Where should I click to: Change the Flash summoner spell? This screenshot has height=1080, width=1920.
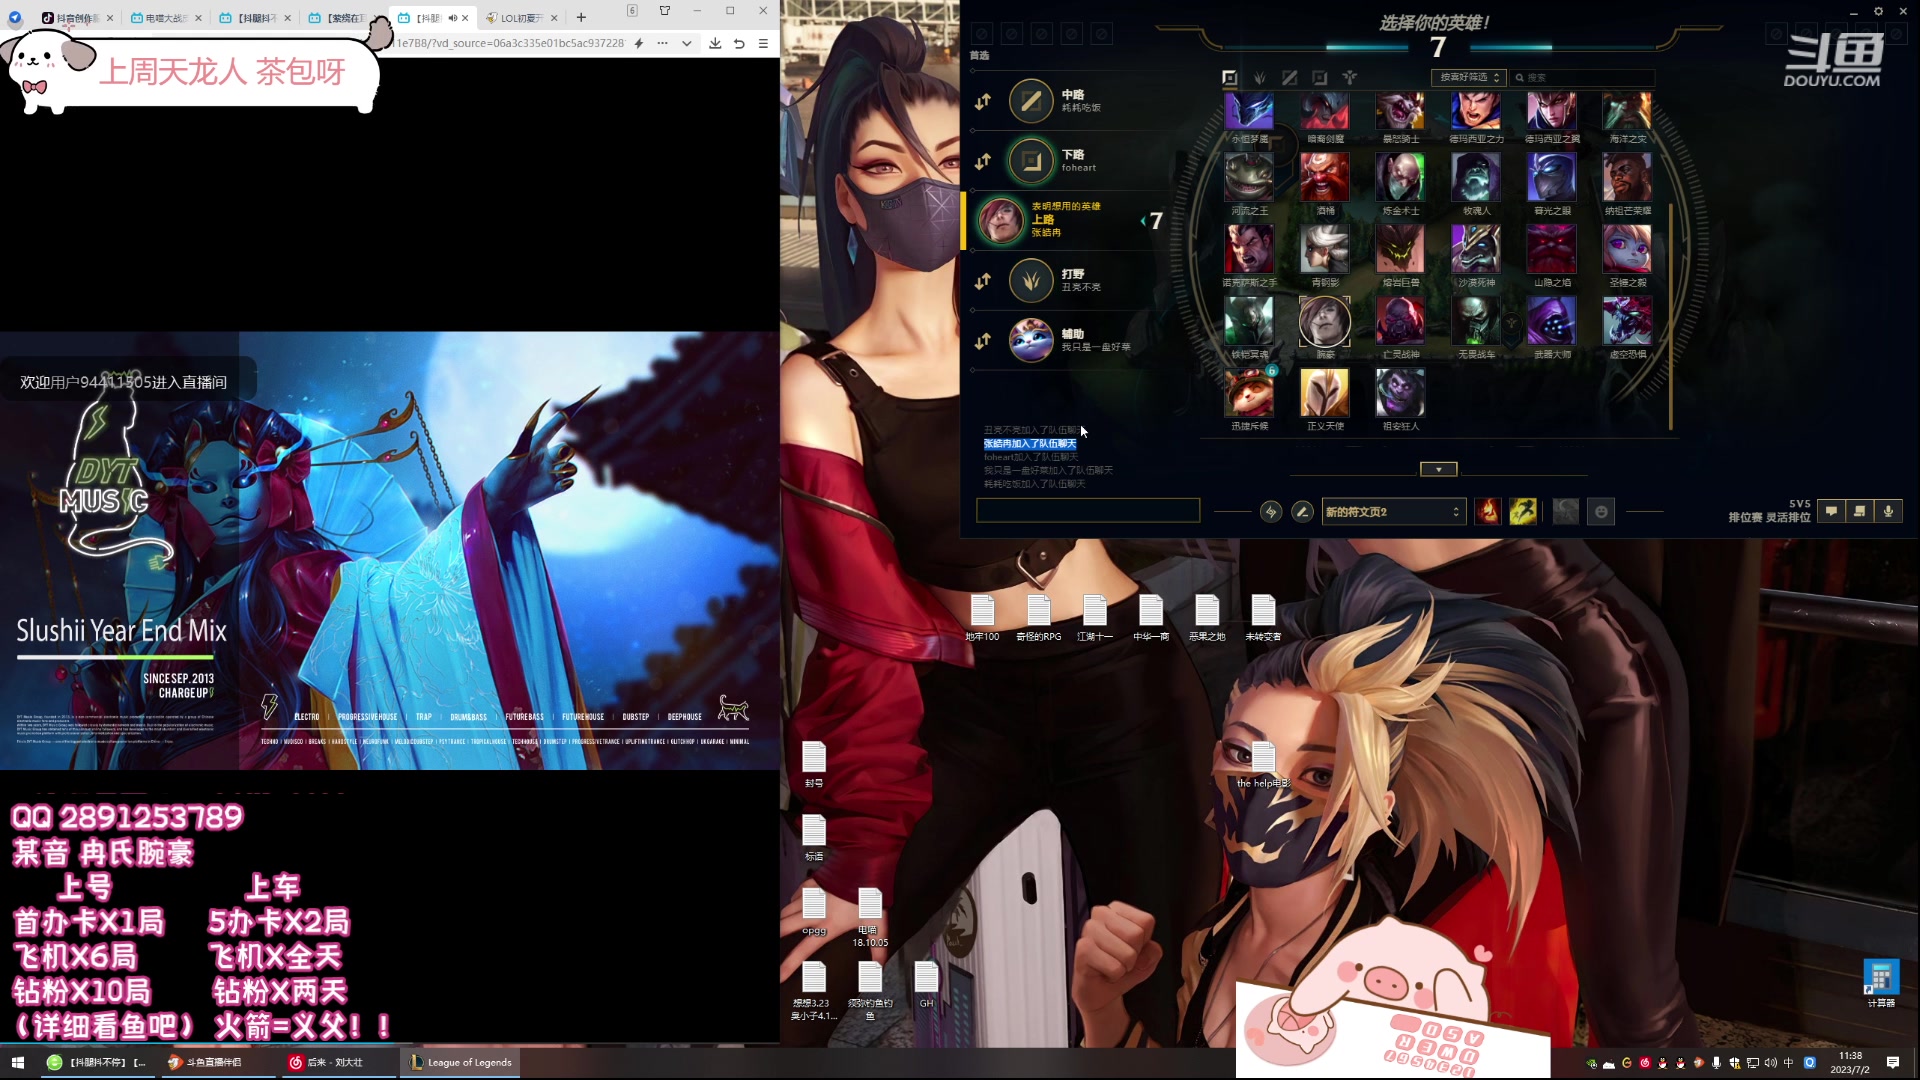tap(1523, 512)
